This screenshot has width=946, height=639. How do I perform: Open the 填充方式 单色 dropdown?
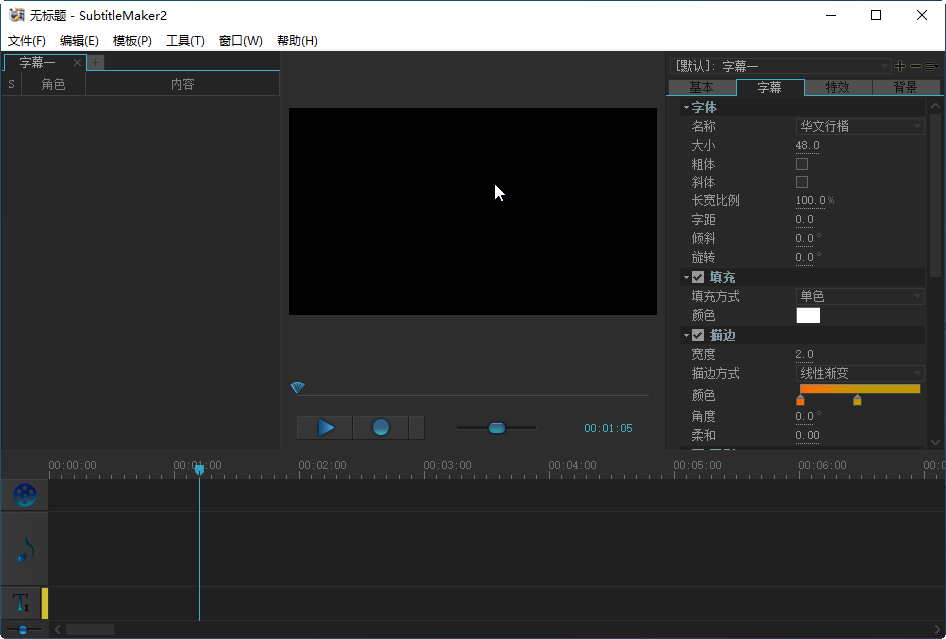click(860, 296)
